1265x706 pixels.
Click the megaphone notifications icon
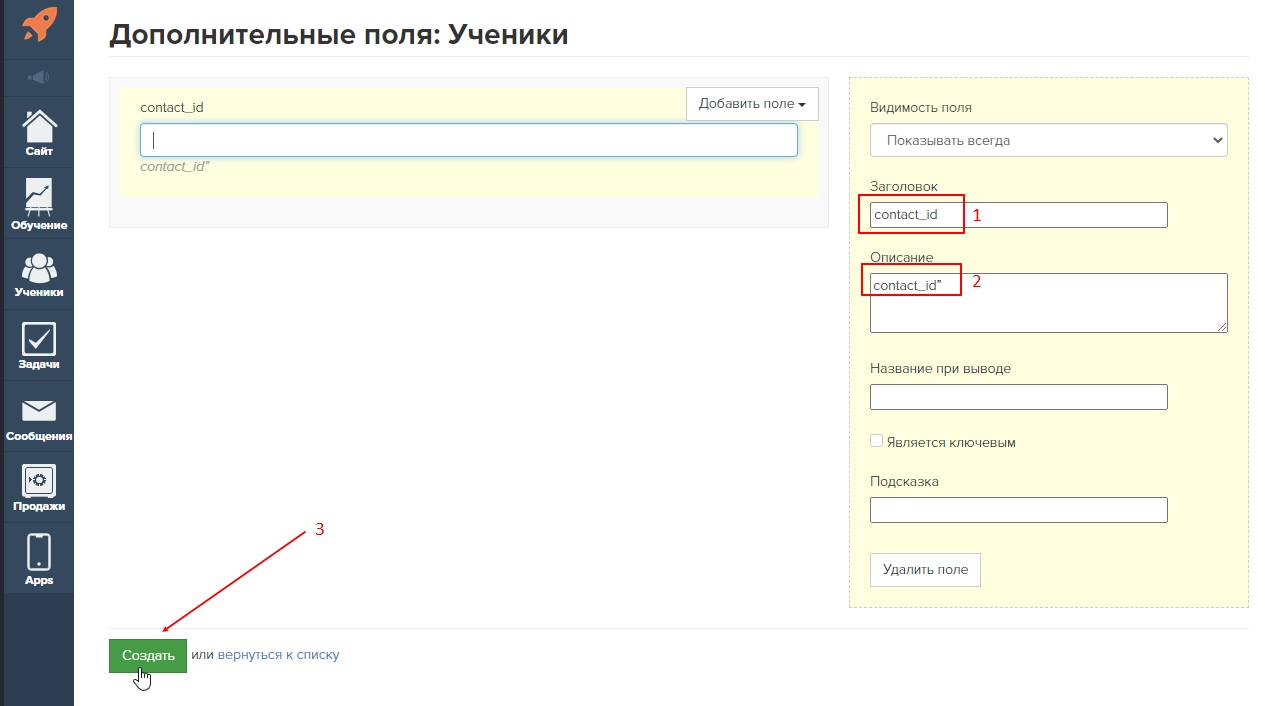[x=39, y=78]
